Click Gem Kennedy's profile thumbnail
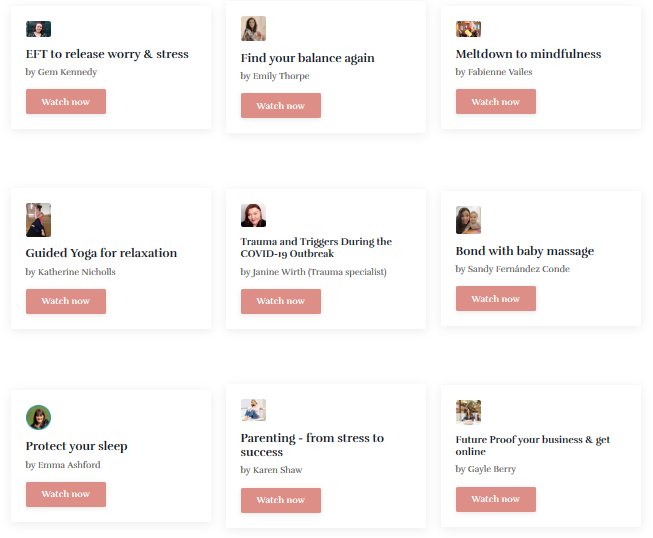The height and width of the screenshot is (538, 653). [38, 29]
